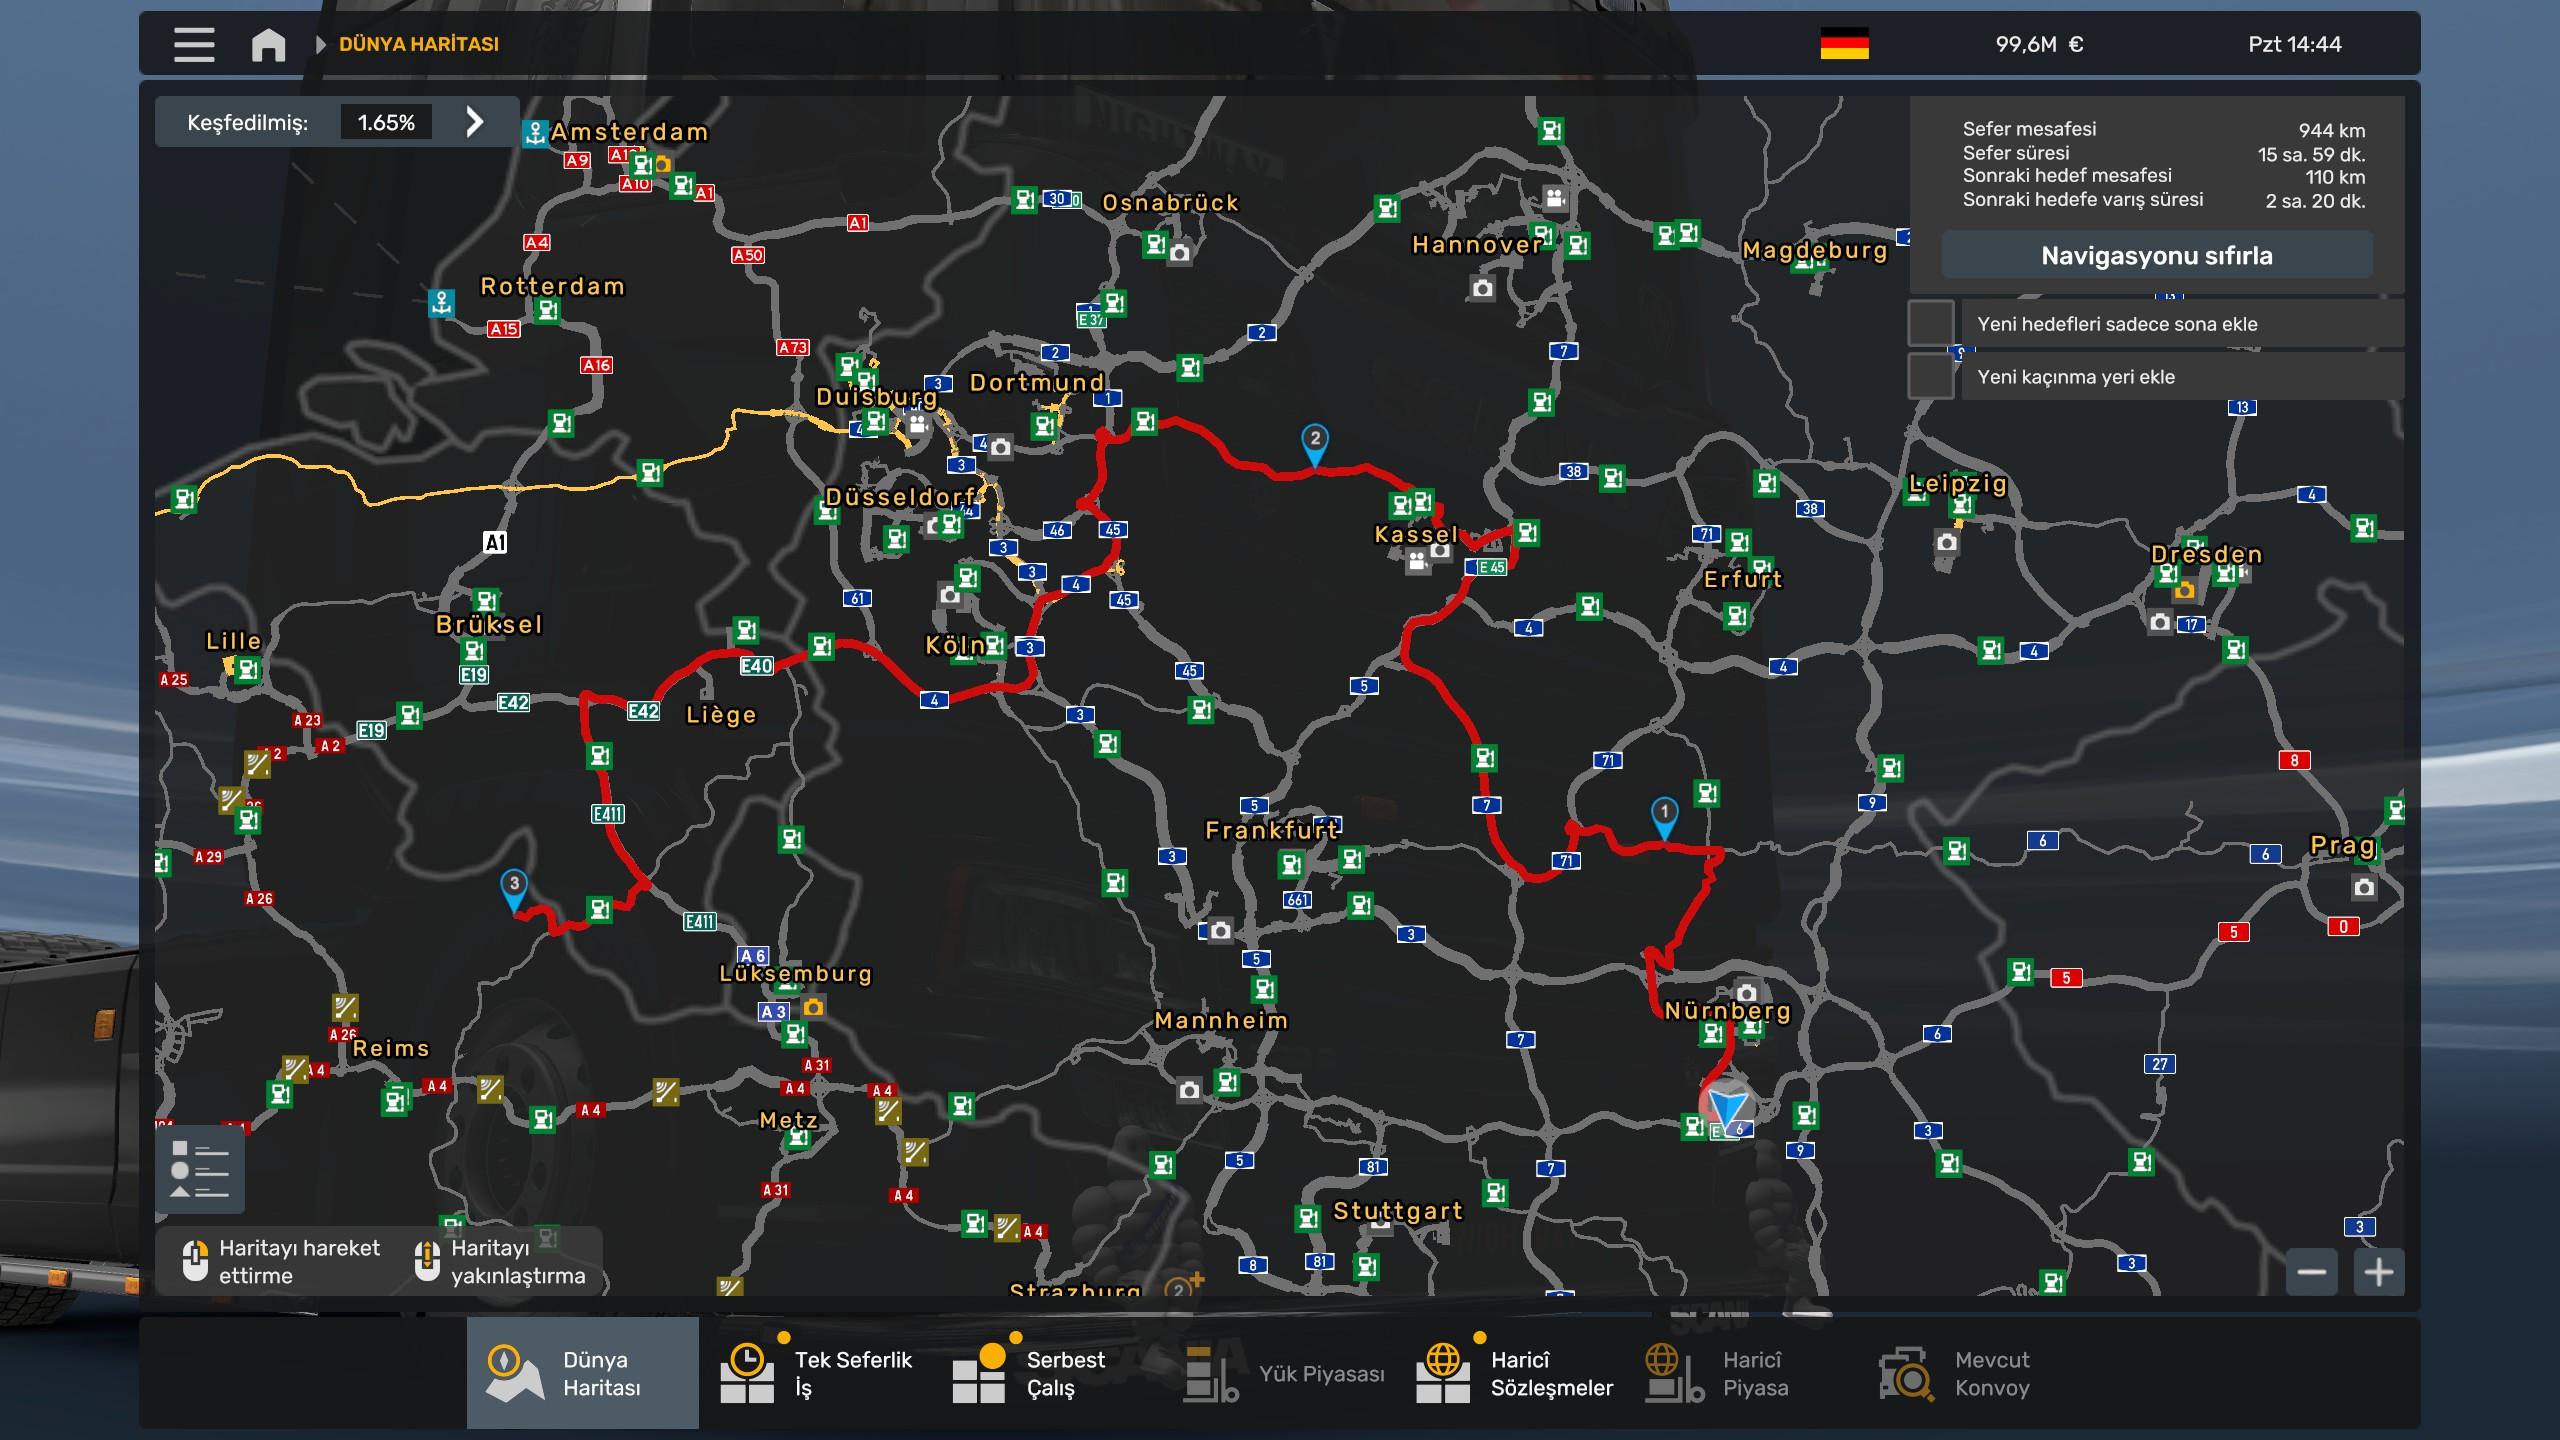Click the Mannheim city label

(1221, 1020)
